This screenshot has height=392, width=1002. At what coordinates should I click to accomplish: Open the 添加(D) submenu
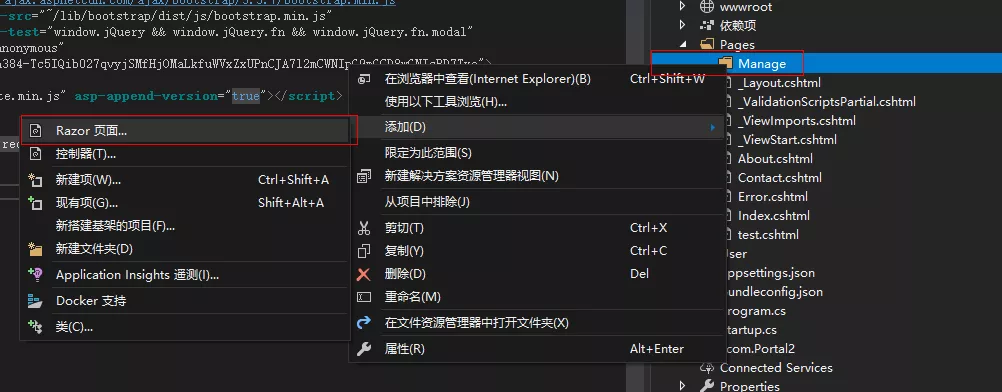[x=537, y=127]
